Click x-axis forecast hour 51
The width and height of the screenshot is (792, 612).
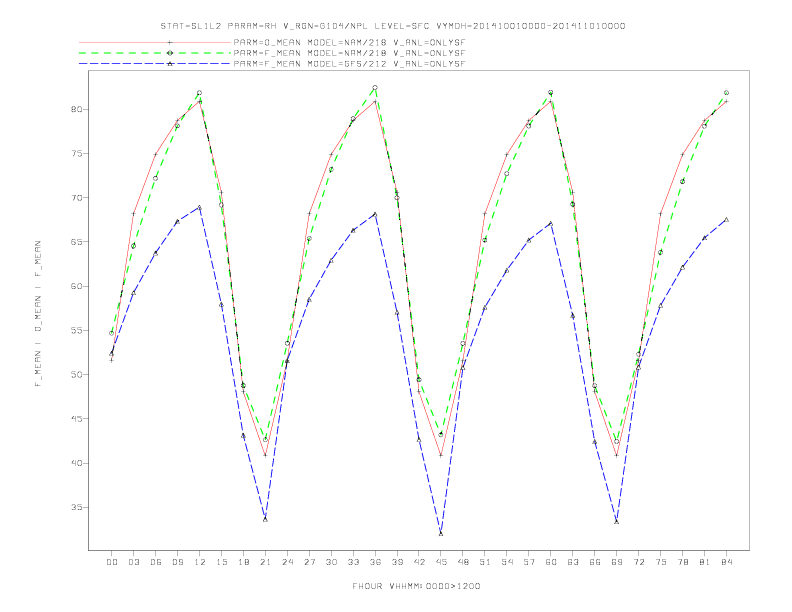coord(485,562)
